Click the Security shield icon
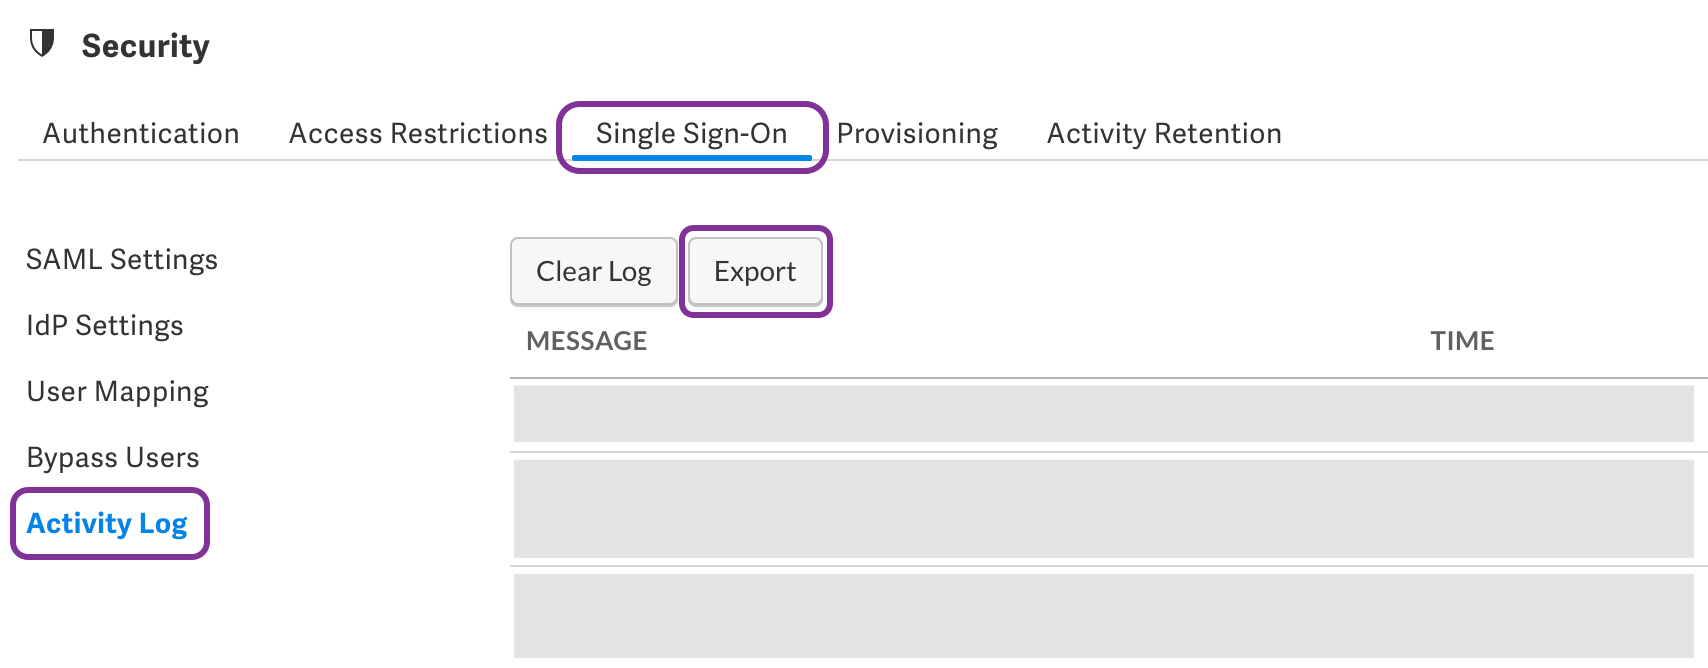This screenshot has height=668, width=1708. 42,44
